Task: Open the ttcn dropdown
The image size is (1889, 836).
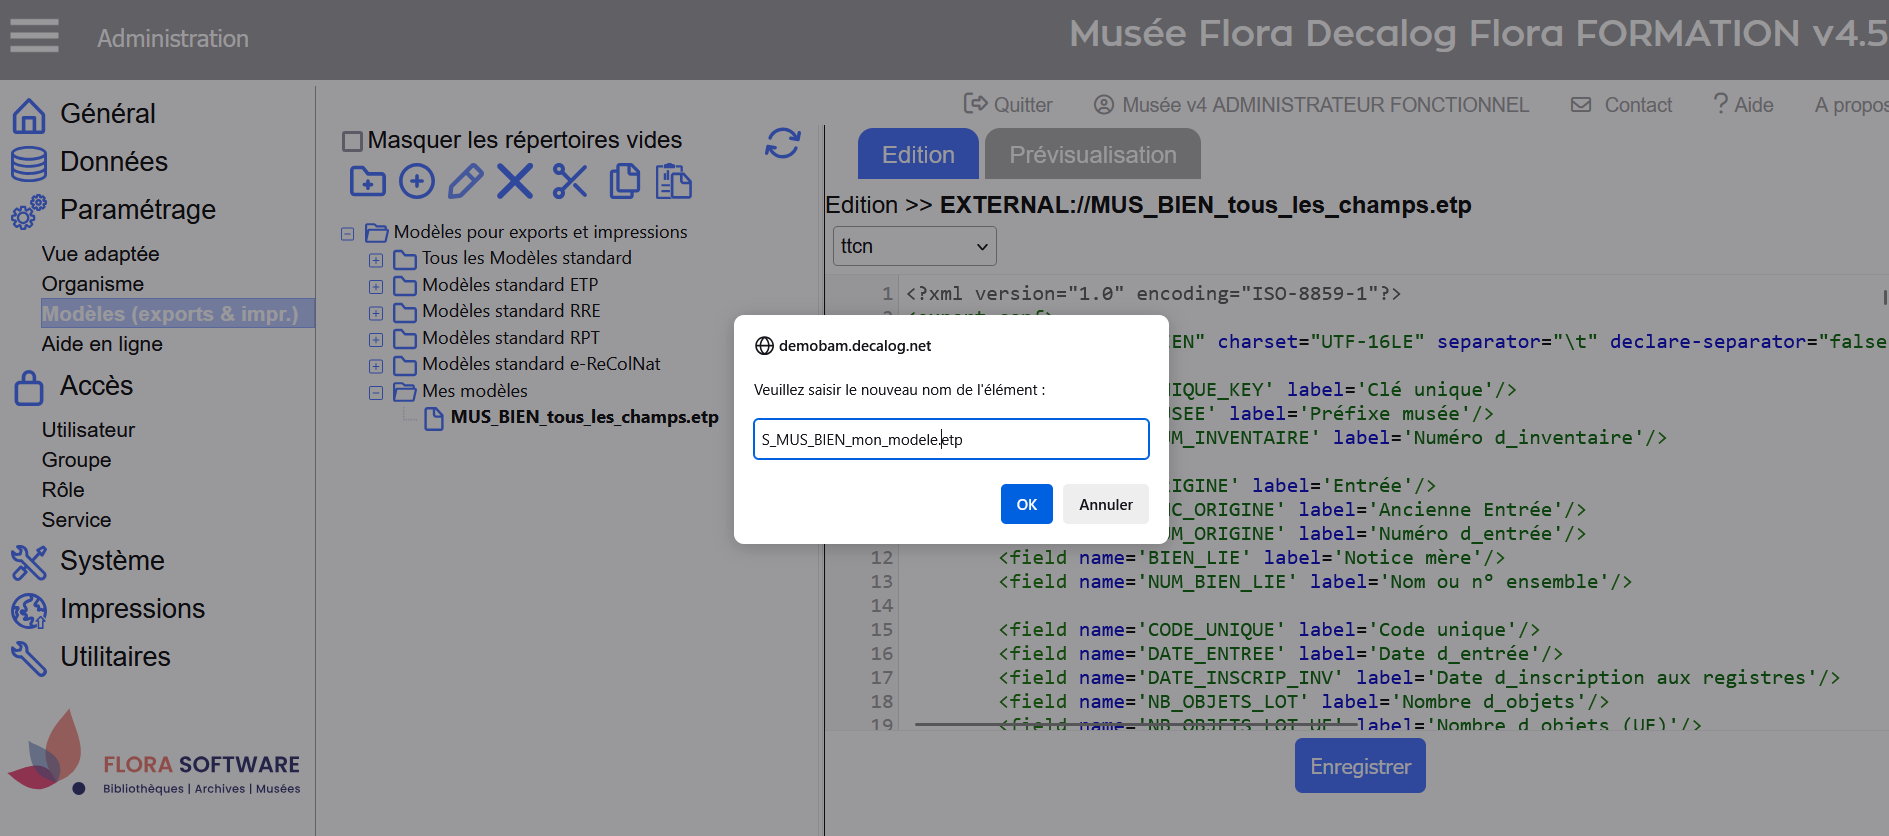Action: (x=914, y=246)
